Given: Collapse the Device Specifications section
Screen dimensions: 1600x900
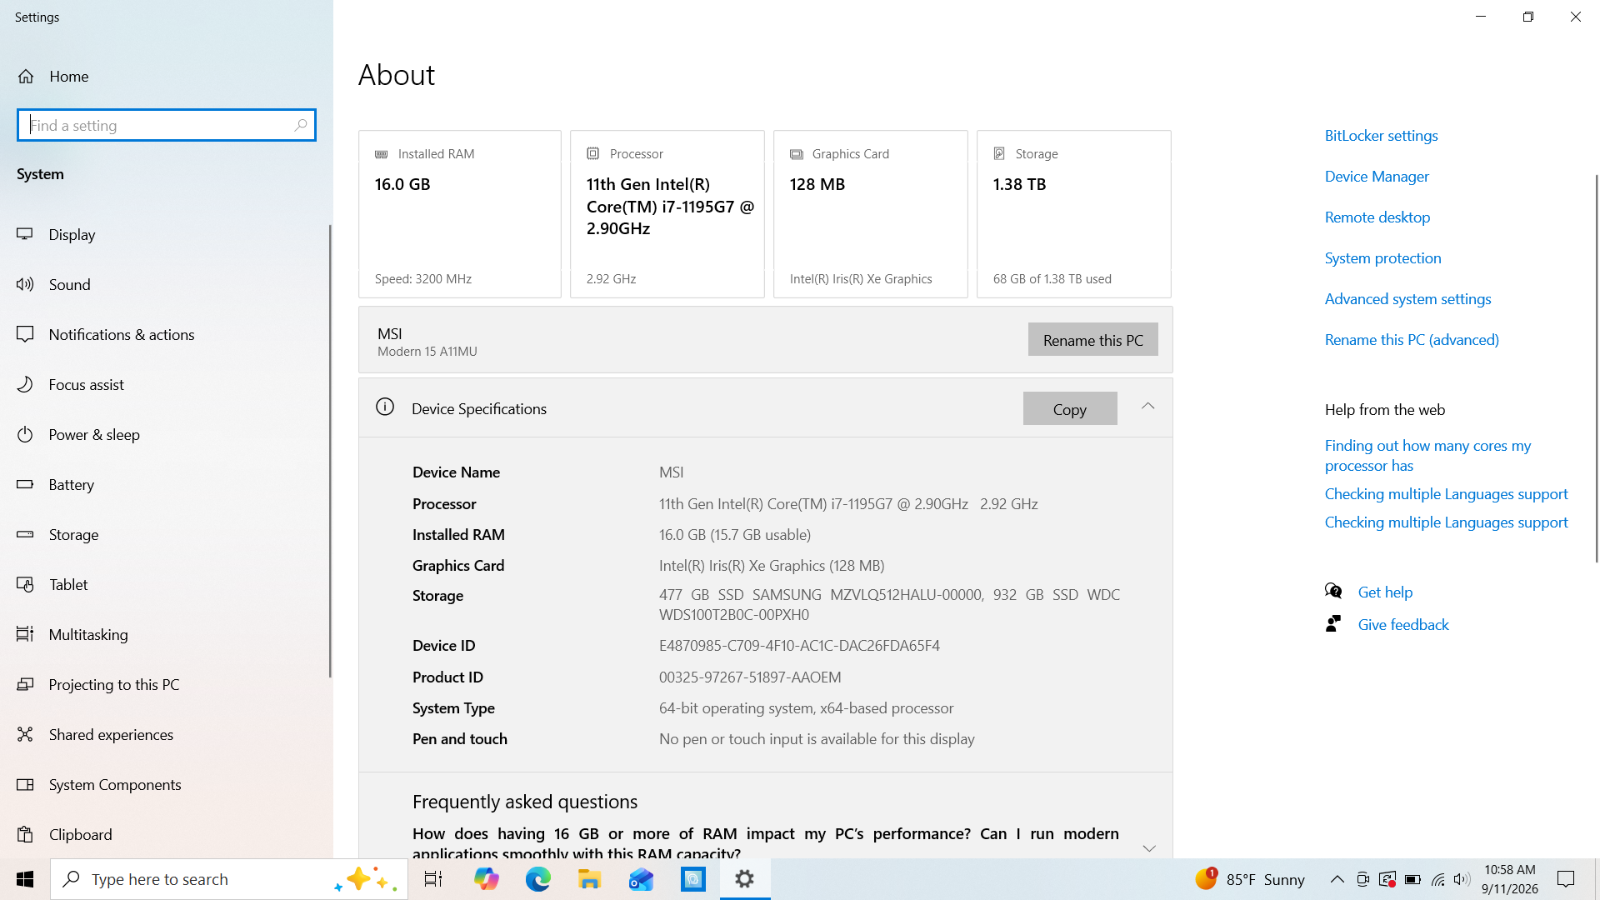Looking at the screenshot, I should click(1148, 406).
